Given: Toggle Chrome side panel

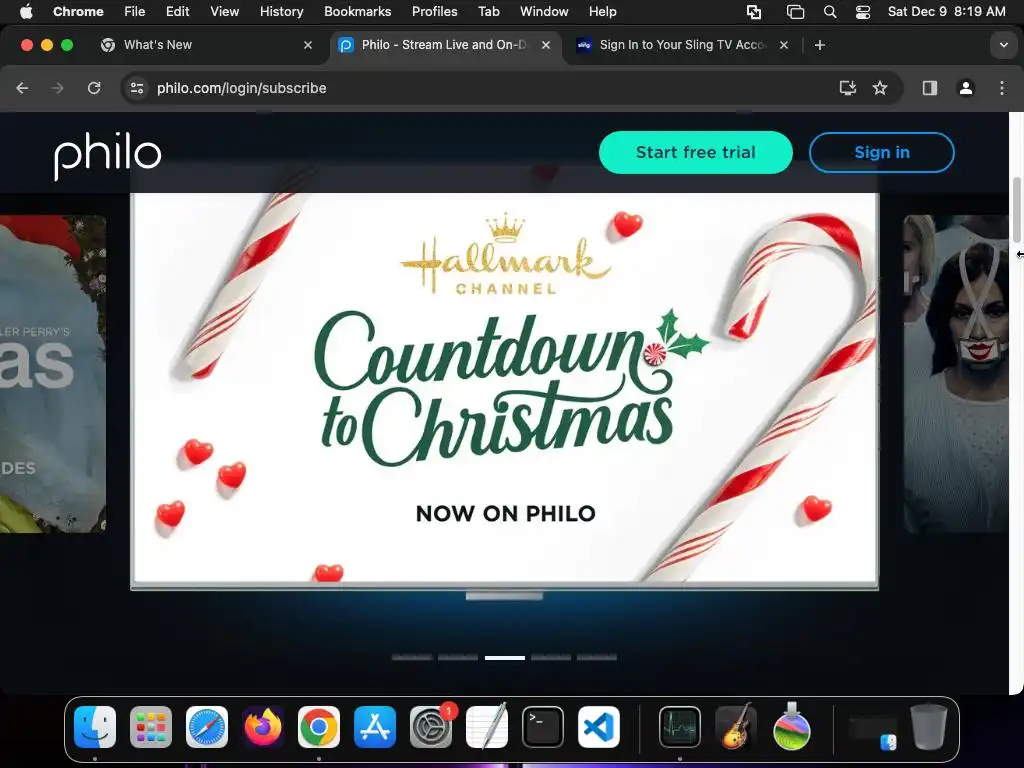Looking at the screenshot, I should [x=929, y=88].
